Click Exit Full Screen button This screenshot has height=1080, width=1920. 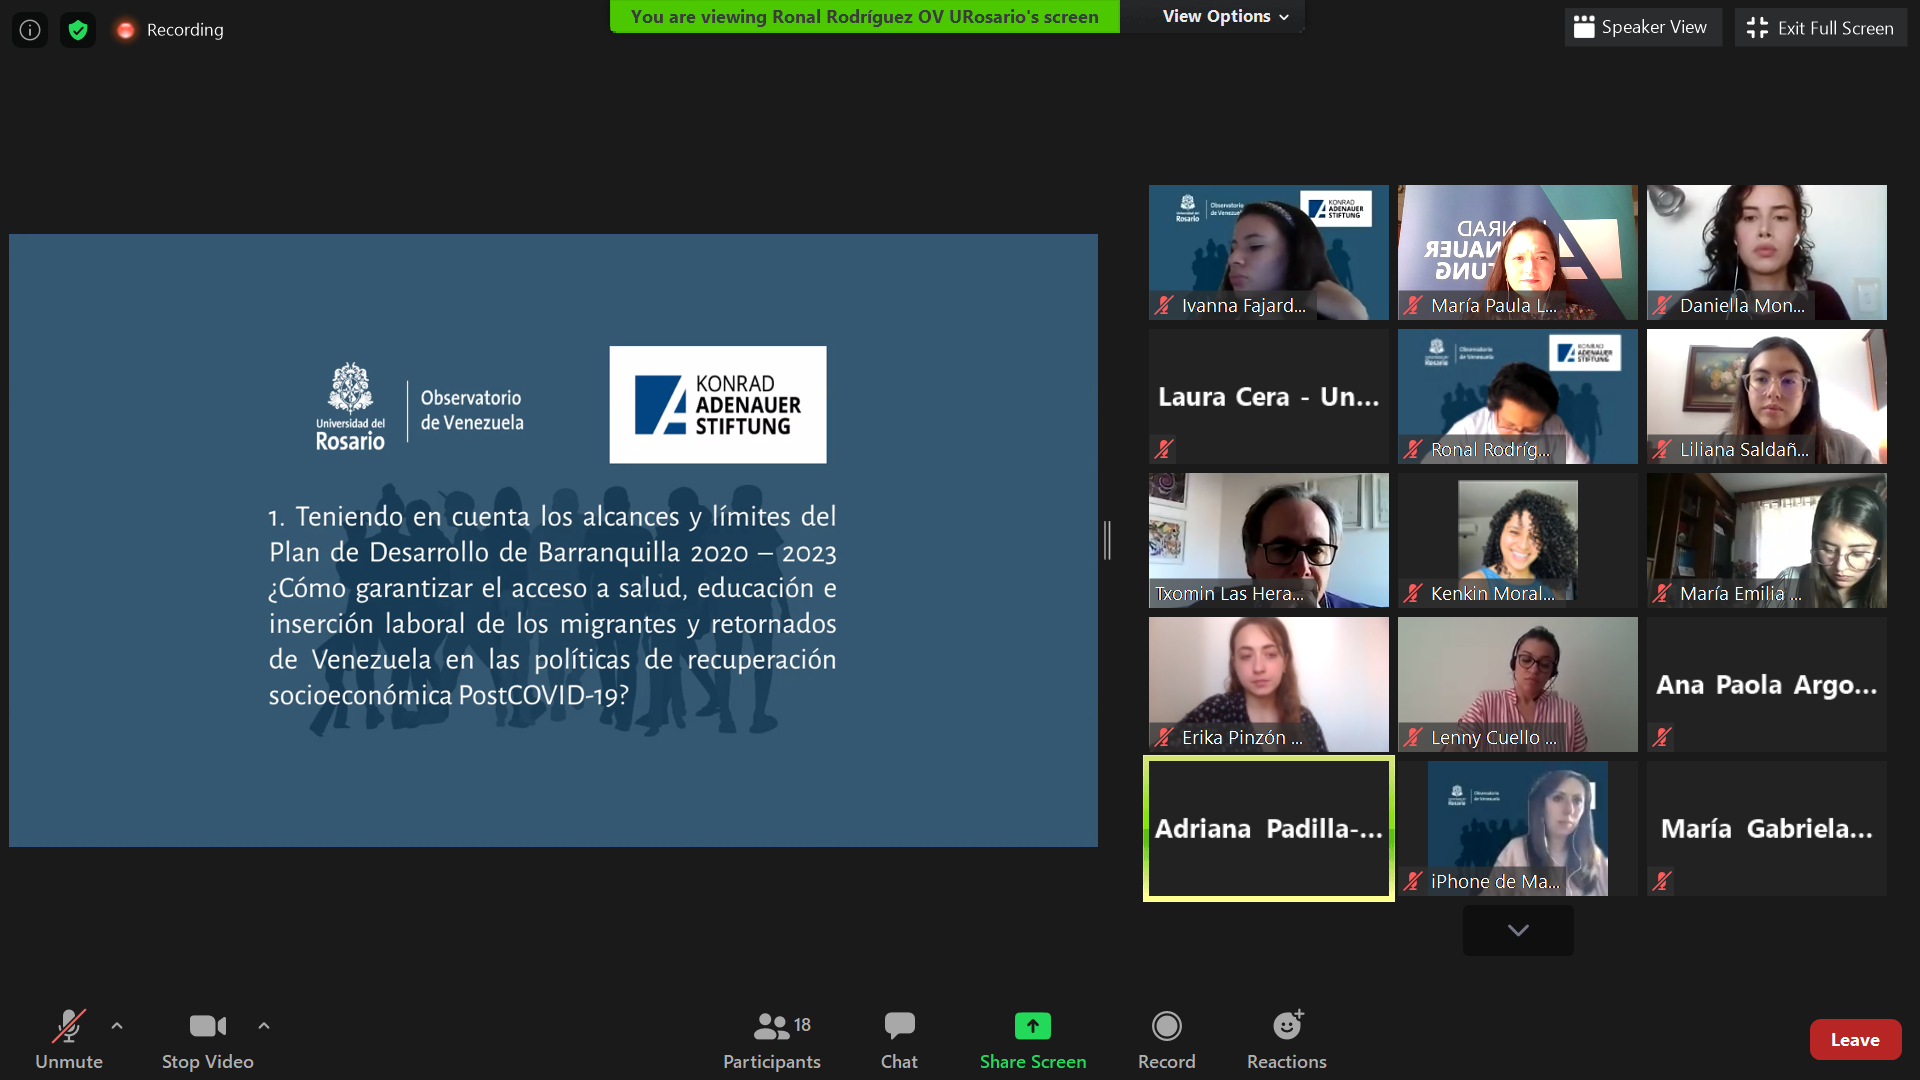pyautogui.click(x=1821, y=28)
